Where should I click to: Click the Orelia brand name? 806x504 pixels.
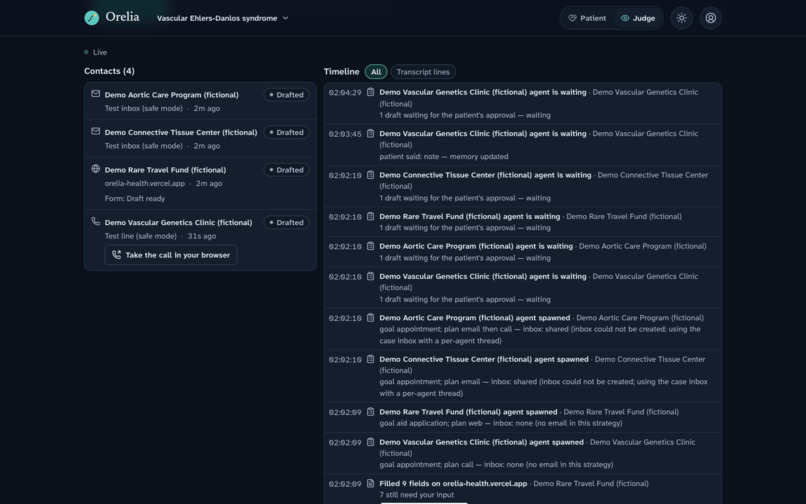(x=122, y=17)
